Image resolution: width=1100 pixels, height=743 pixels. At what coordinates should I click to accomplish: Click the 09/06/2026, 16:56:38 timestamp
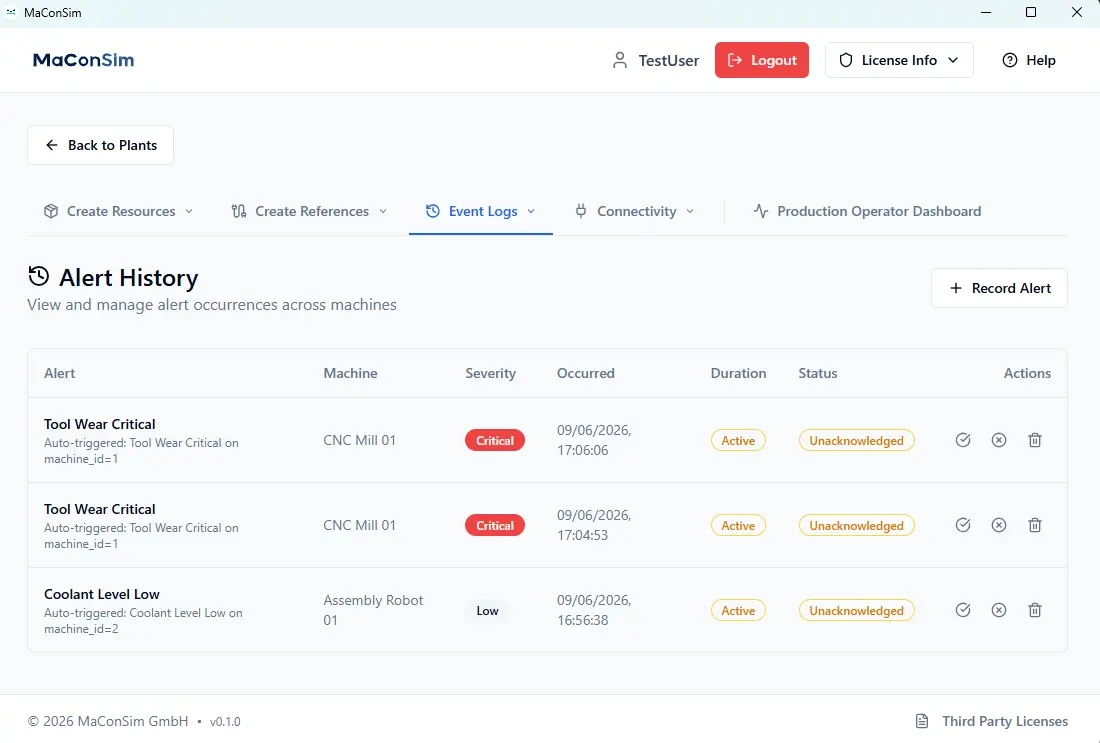594,610
